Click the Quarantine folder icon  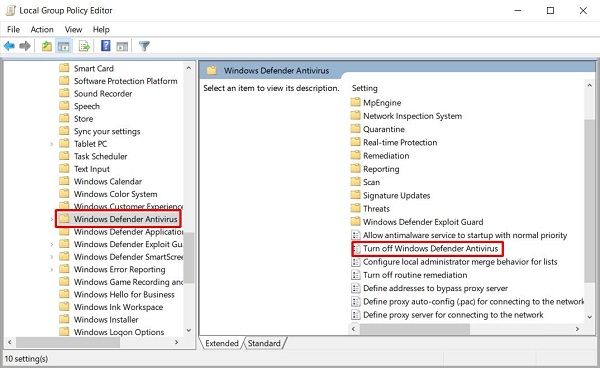click(355, 129)
